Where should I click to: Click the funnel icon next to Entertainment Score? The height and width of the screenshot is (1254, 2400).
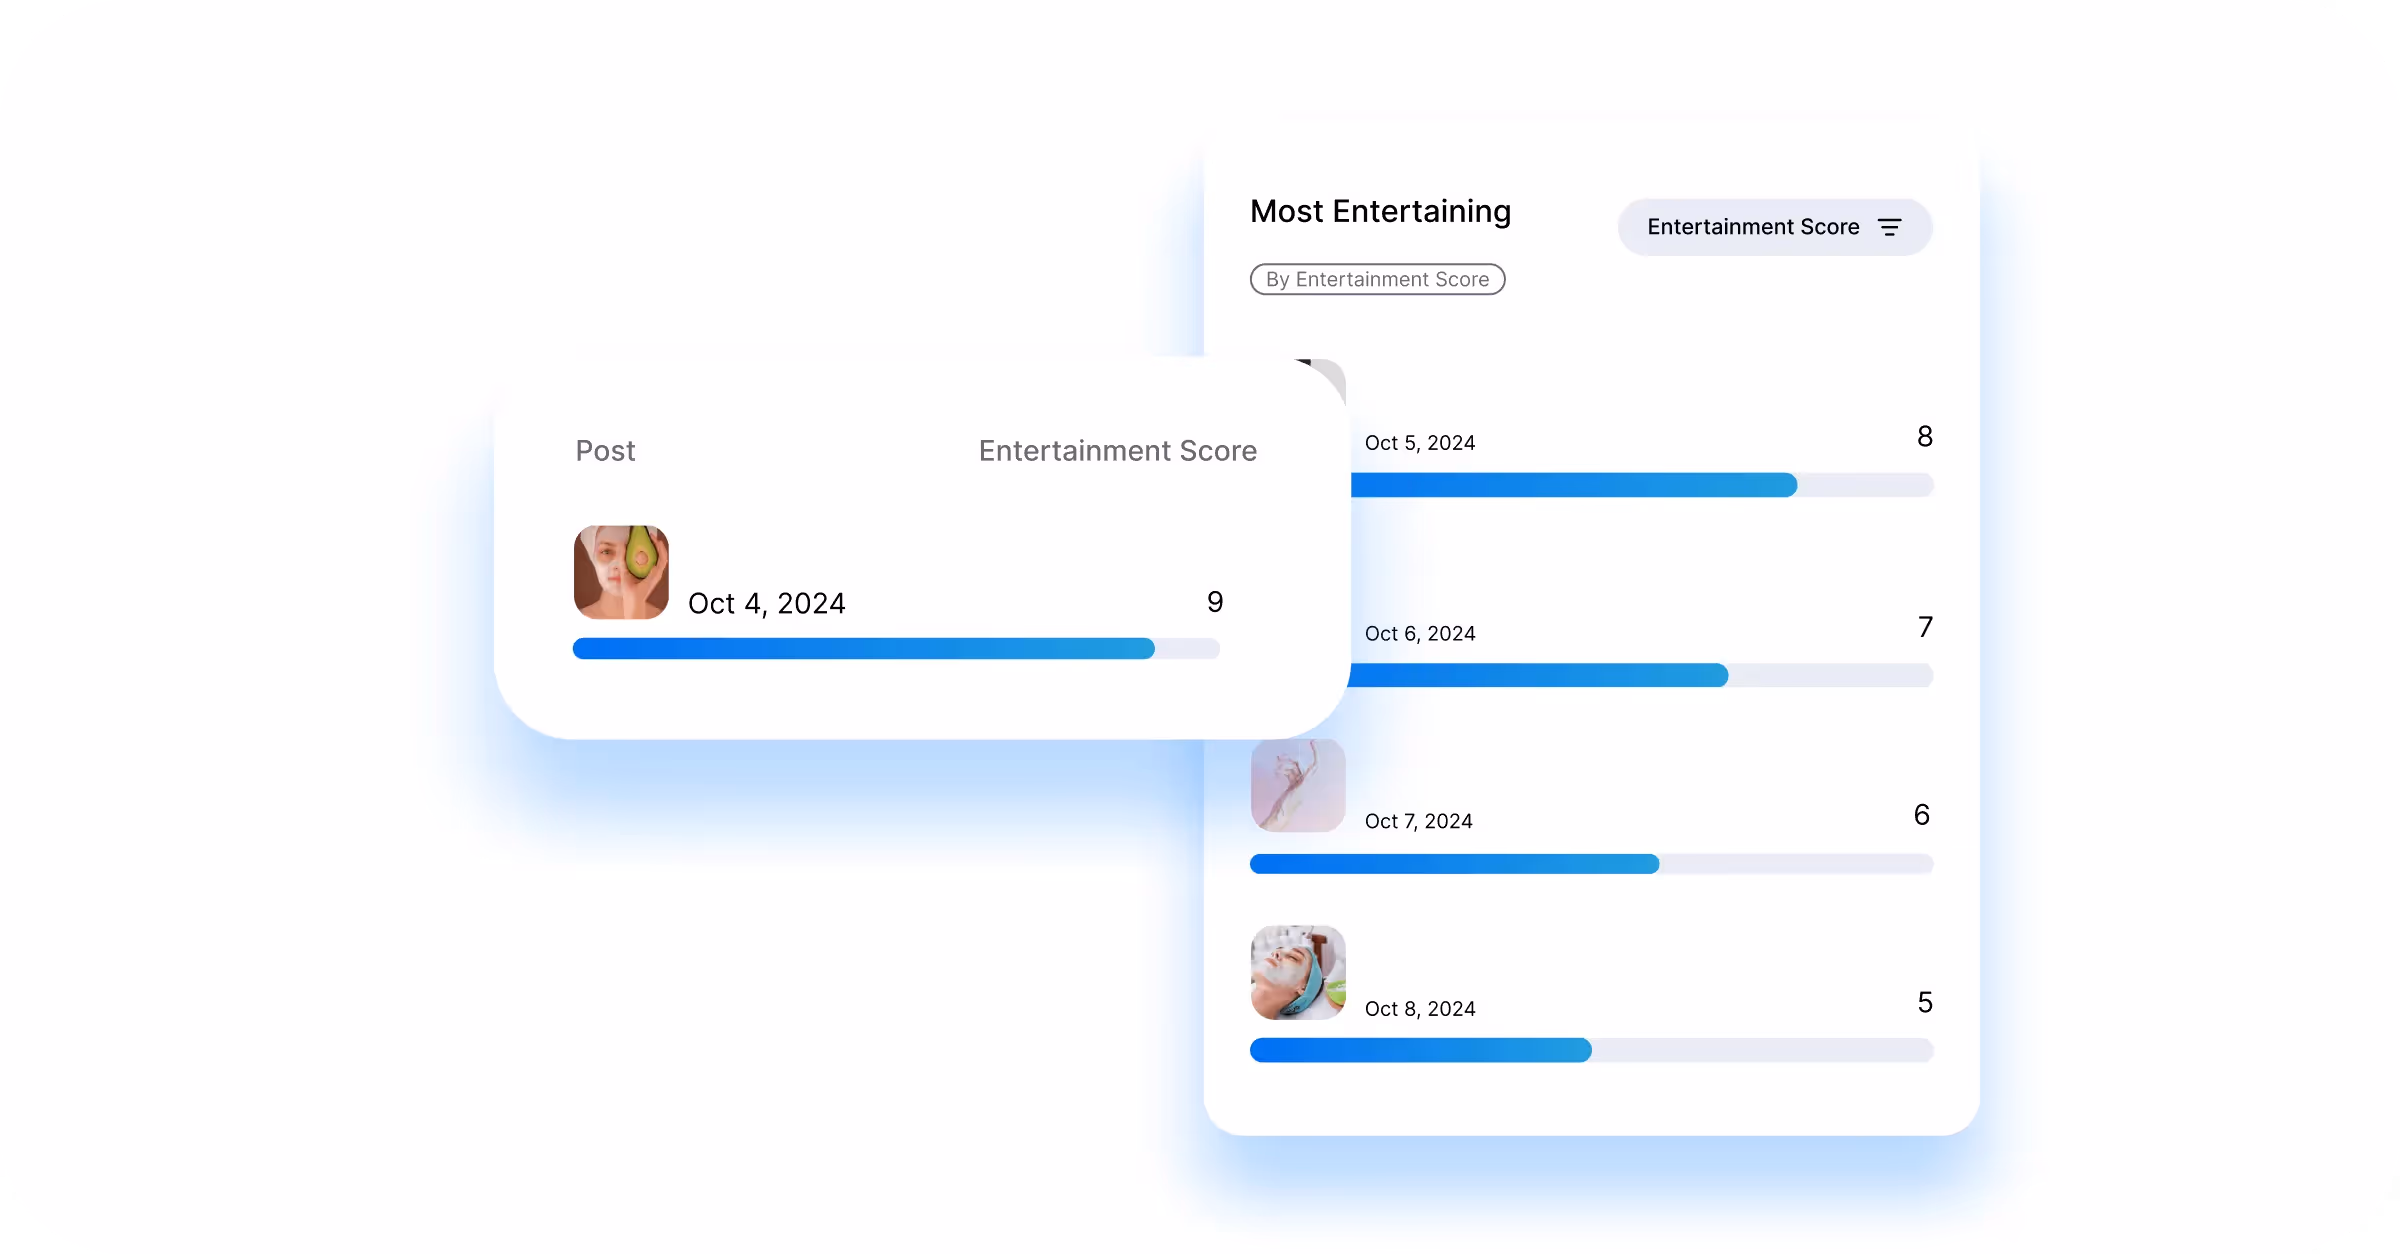coord(1889,227)
